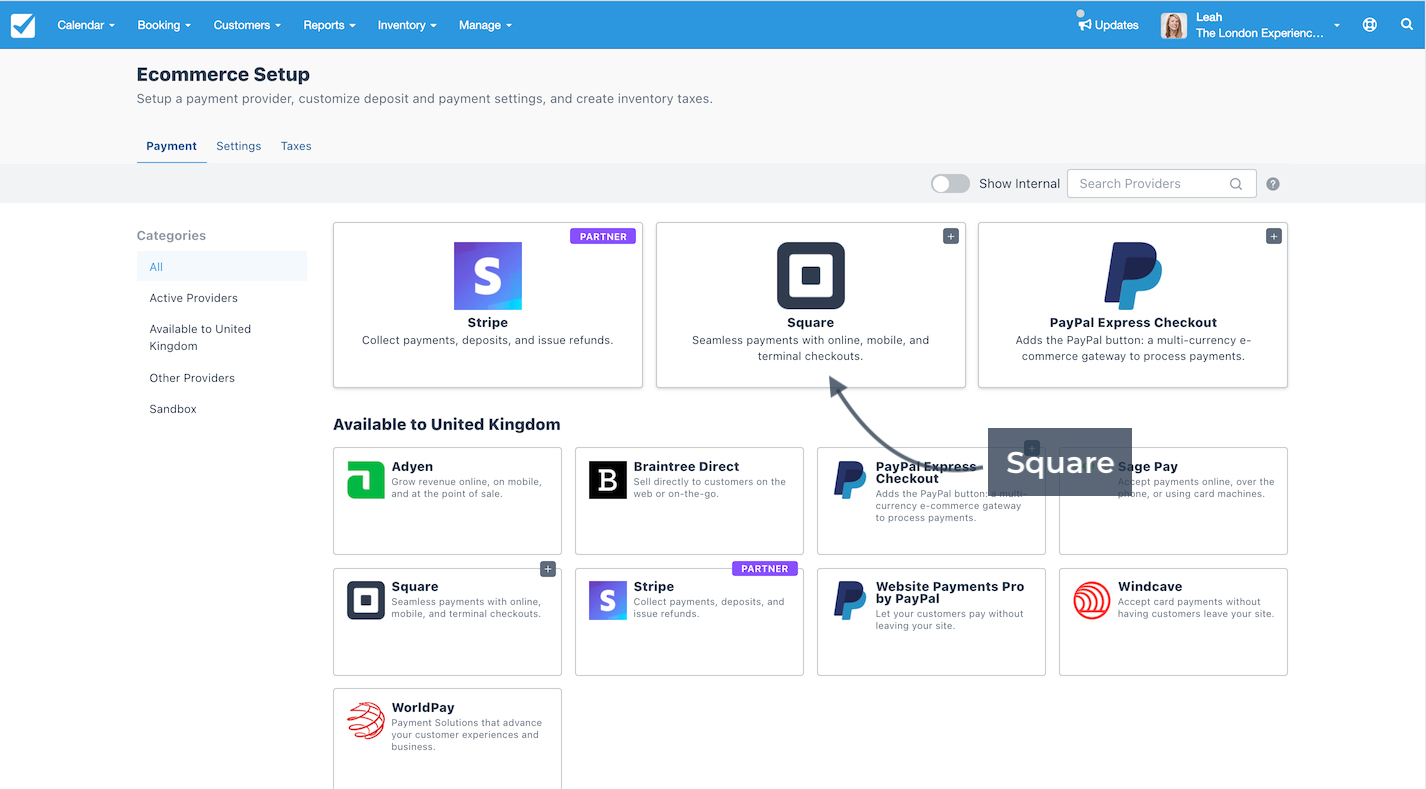
Task: Click 'The London Experienc...' company name
Action: point(1260,33)
